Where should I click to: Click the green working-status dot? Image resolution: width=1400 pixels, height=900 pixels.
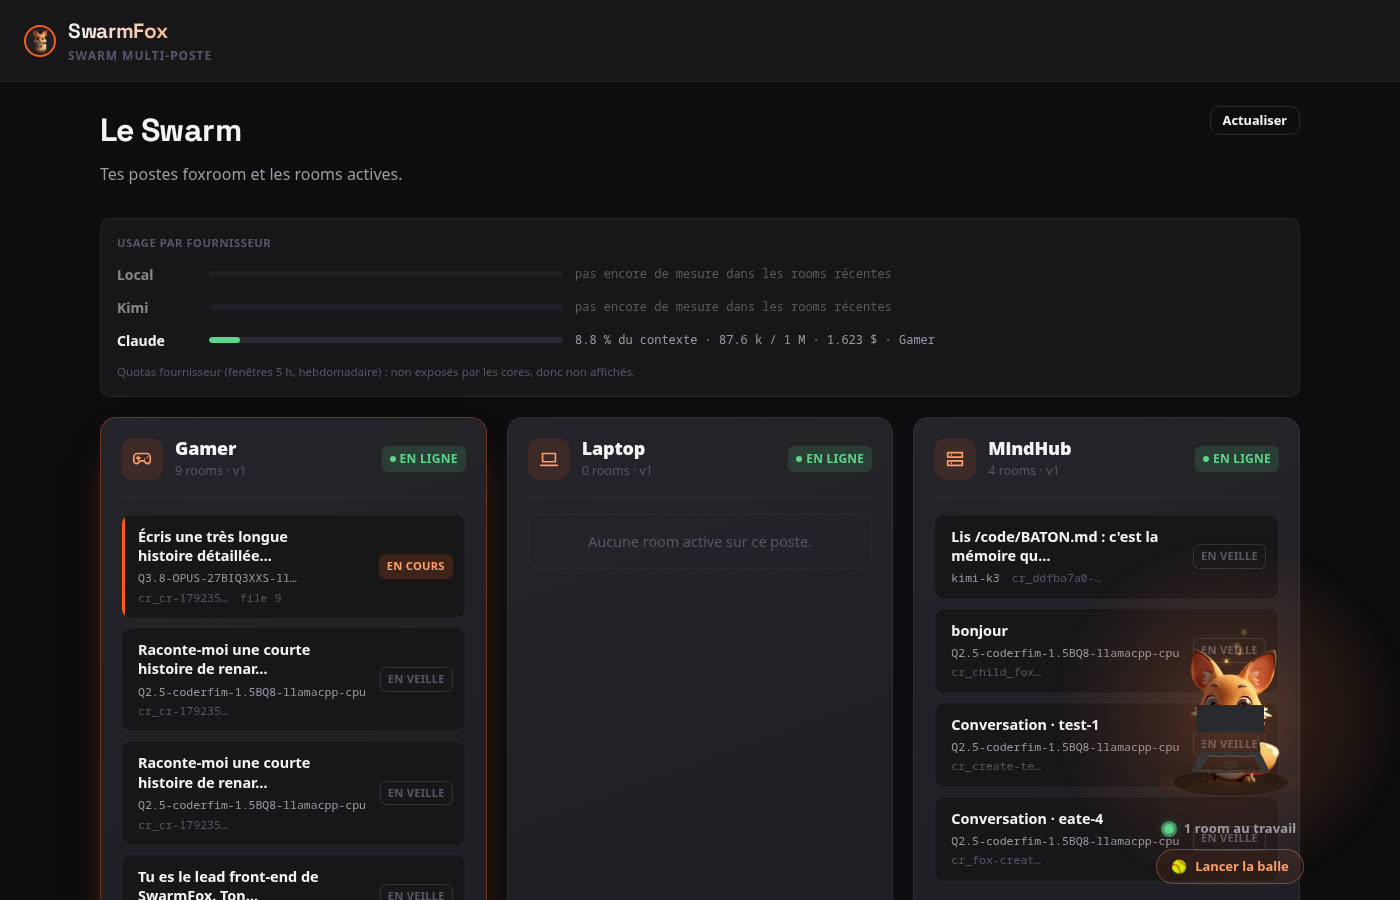1169,829
